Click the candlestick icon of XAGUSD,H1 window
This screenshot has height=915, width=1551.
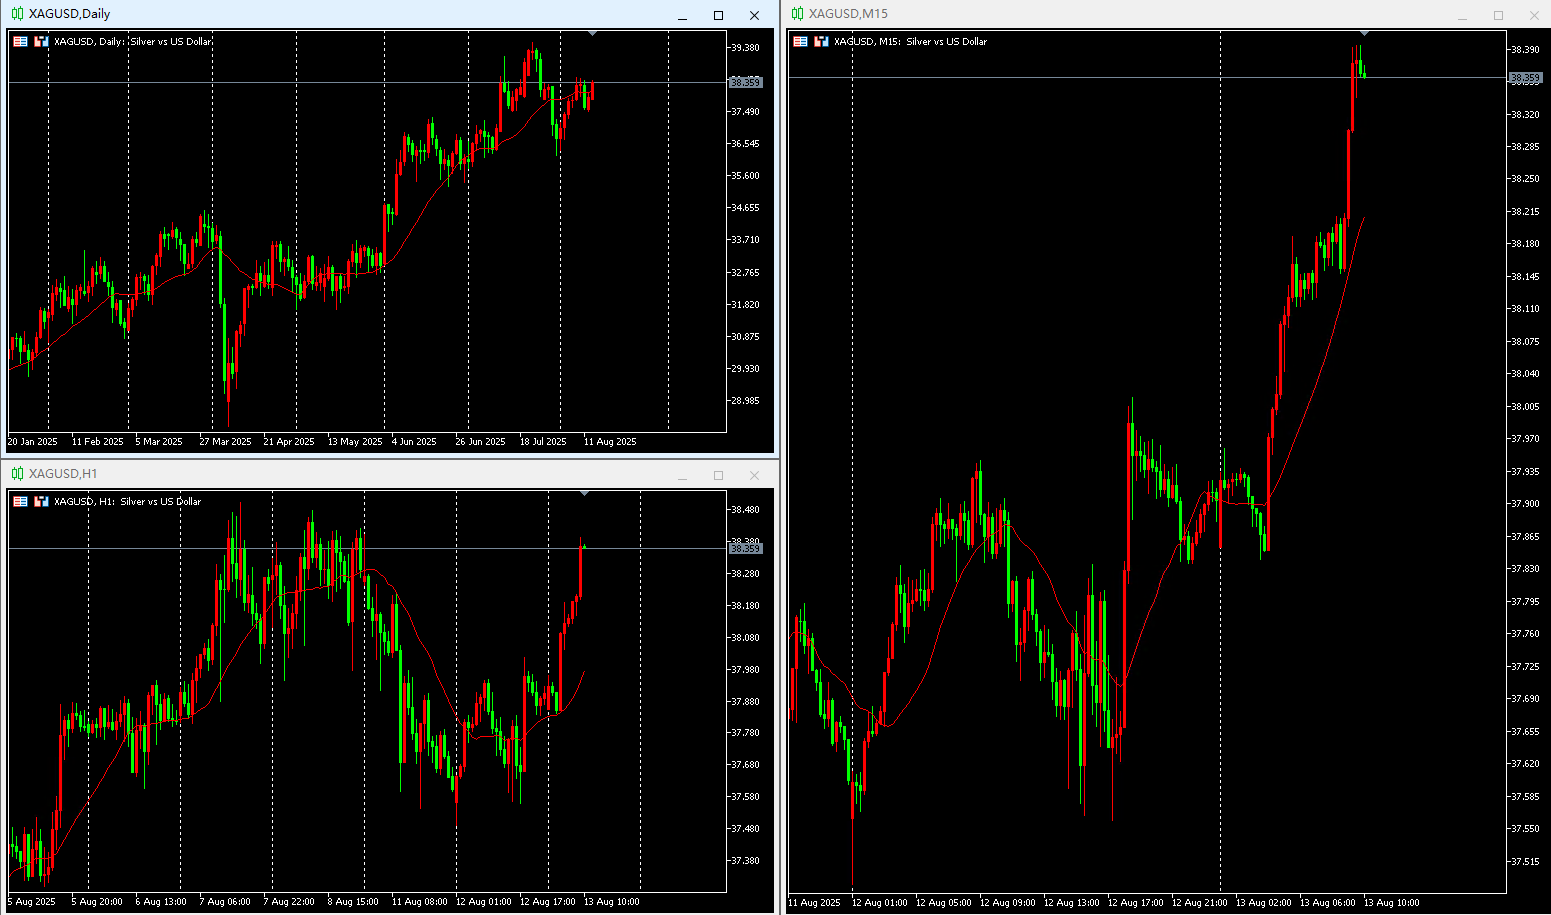[x=17, y=474]
